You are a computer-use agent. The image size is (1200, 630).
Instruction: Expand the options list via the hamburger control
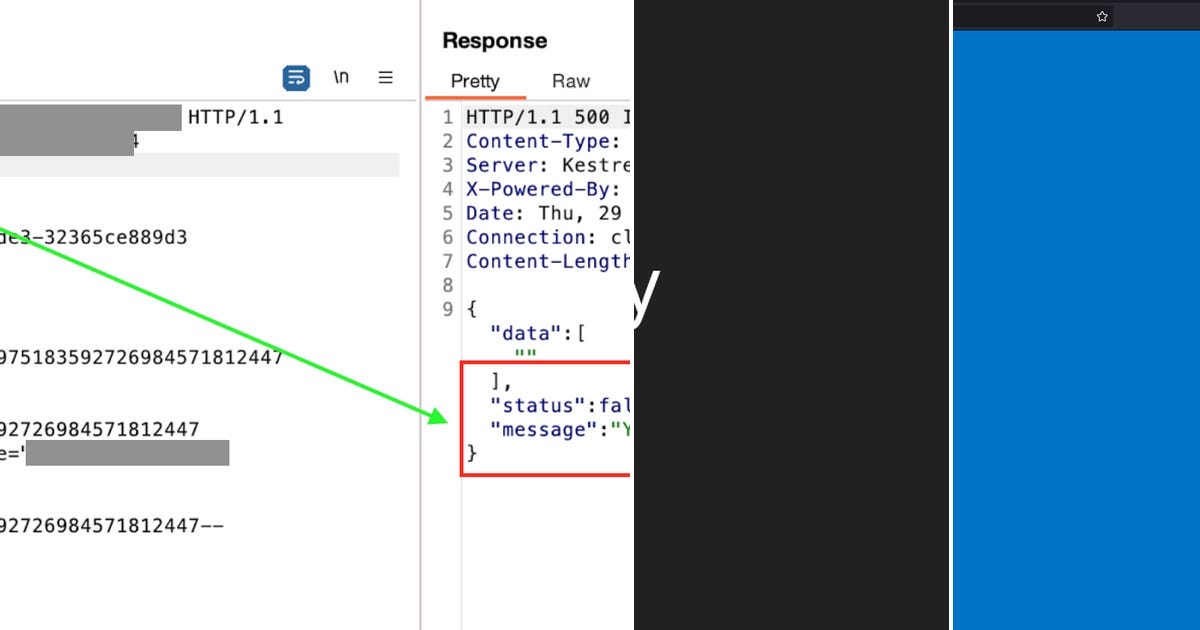[385, 77]
